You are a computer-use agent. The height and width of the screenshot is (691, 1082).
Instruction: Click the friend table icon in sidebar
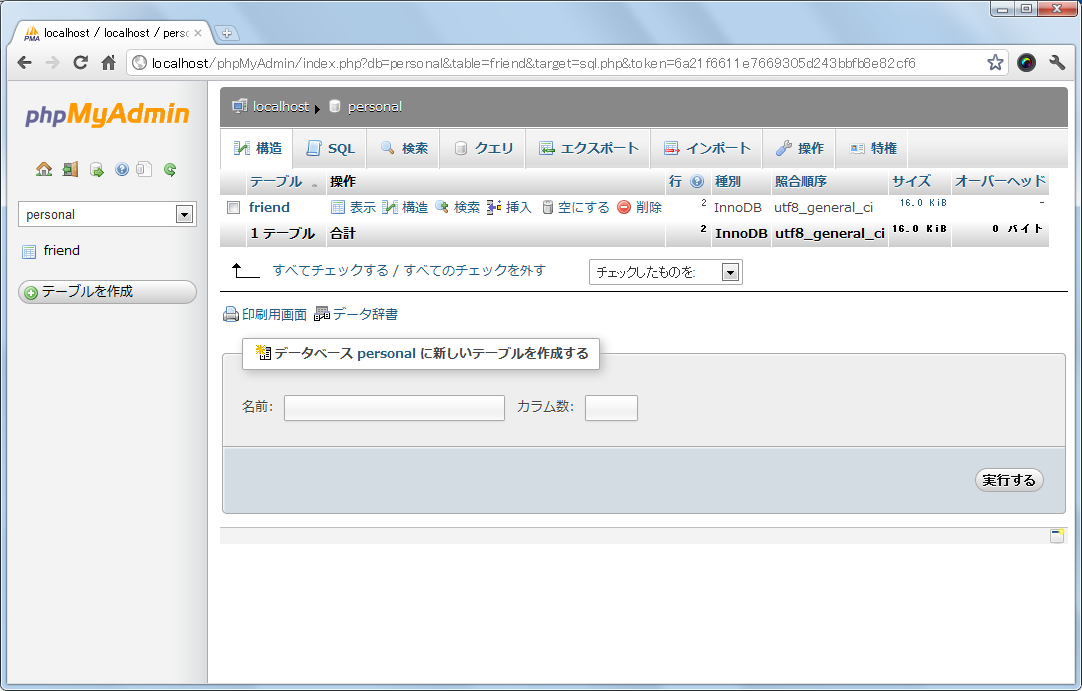[x=29, y=251]
